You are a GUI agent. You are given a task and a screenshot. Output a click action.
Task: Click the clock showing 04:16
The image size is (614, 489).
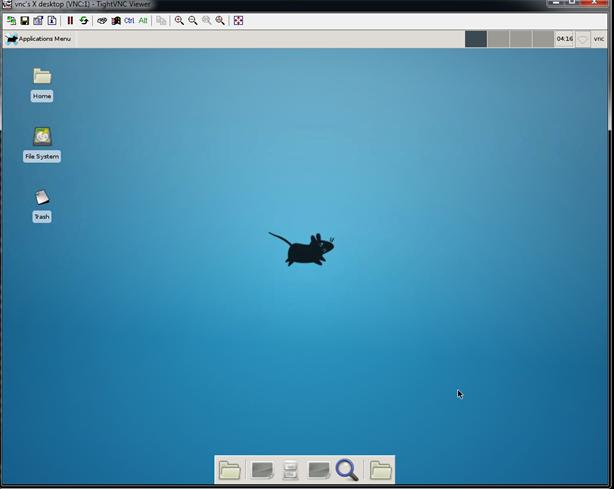564,39
